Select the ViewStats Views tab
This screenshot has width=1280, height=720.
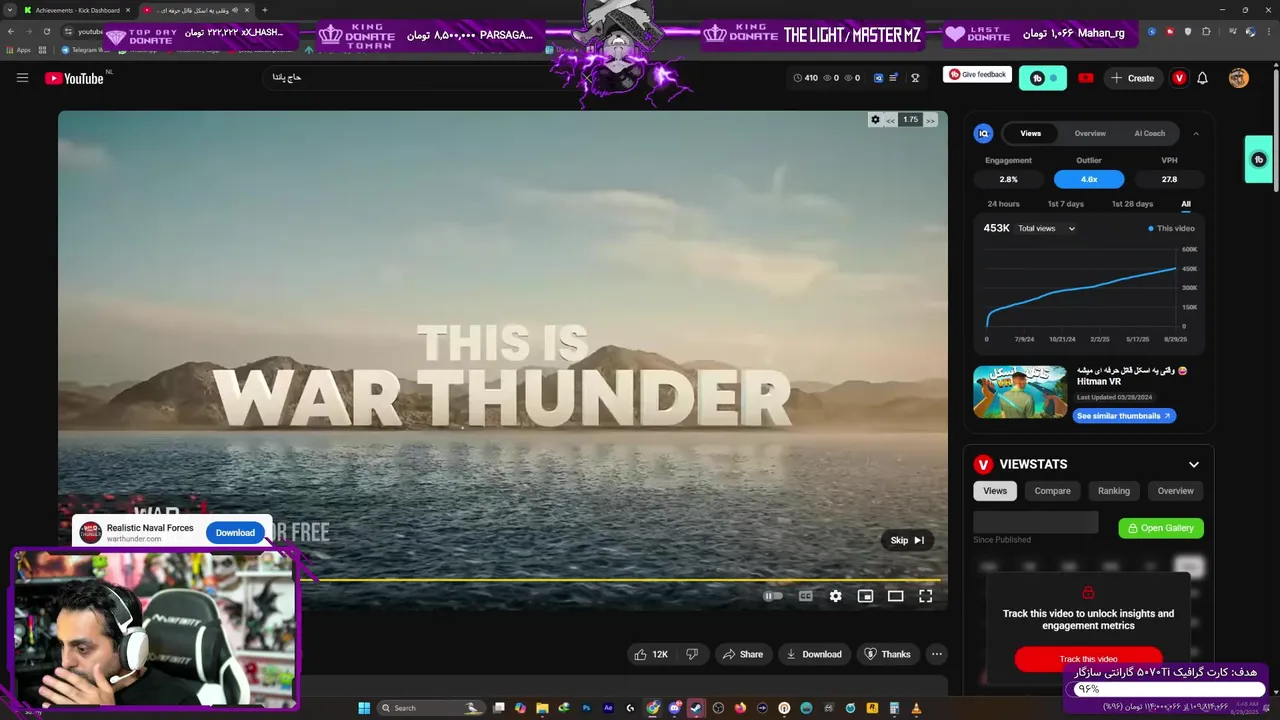point(995,491)
